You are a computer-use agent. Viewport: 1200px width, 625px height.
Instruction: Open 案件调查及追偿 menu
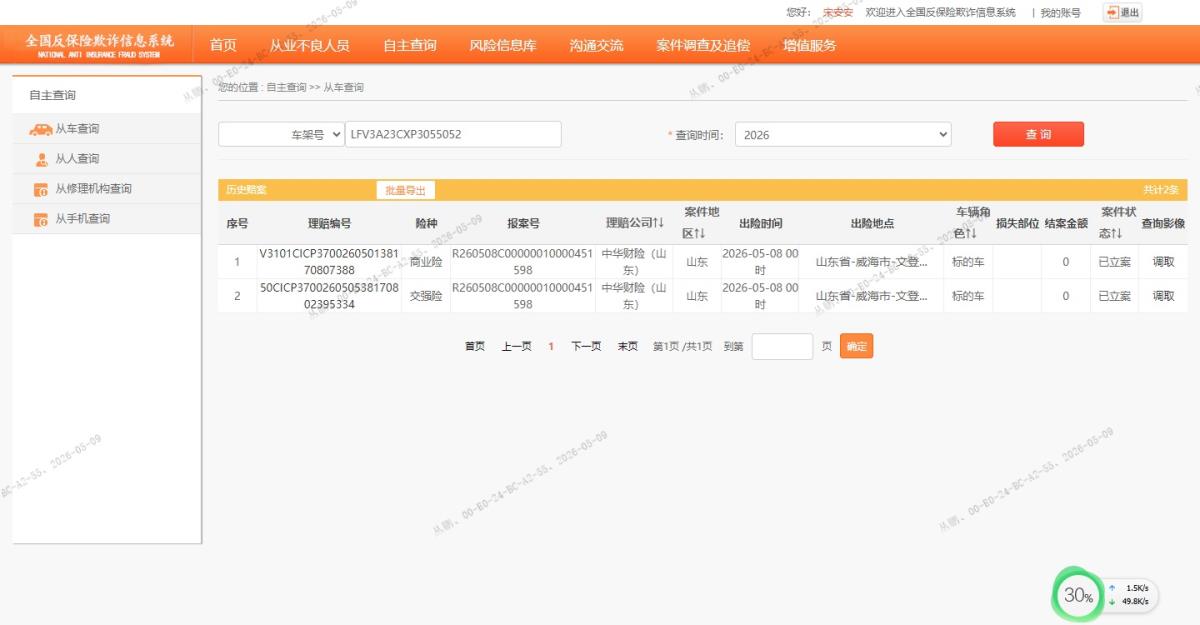703,45
